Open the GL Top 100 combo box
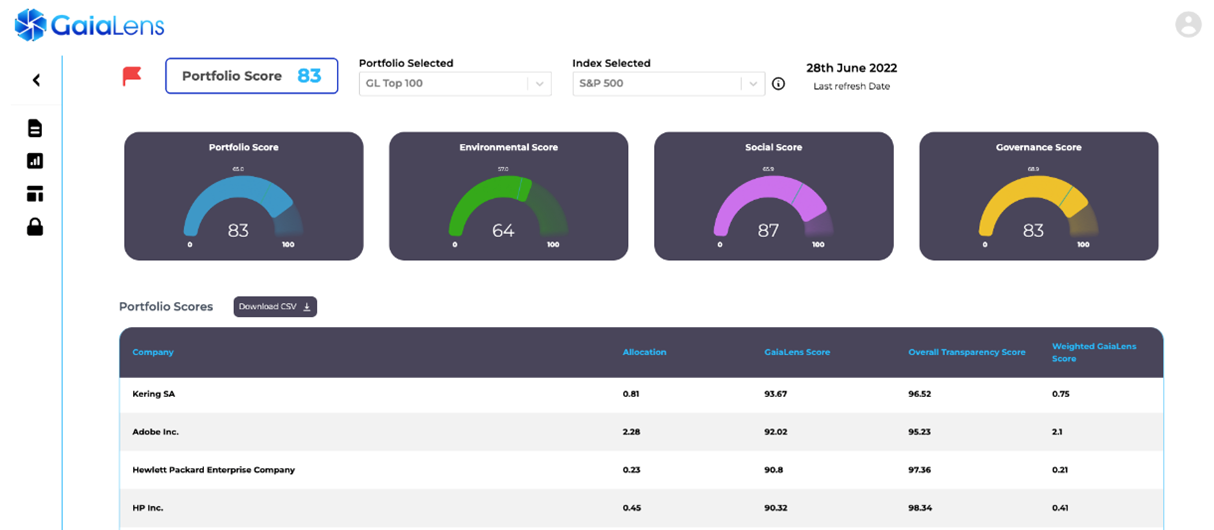The image size is (1214, 530). pos(455,84)
